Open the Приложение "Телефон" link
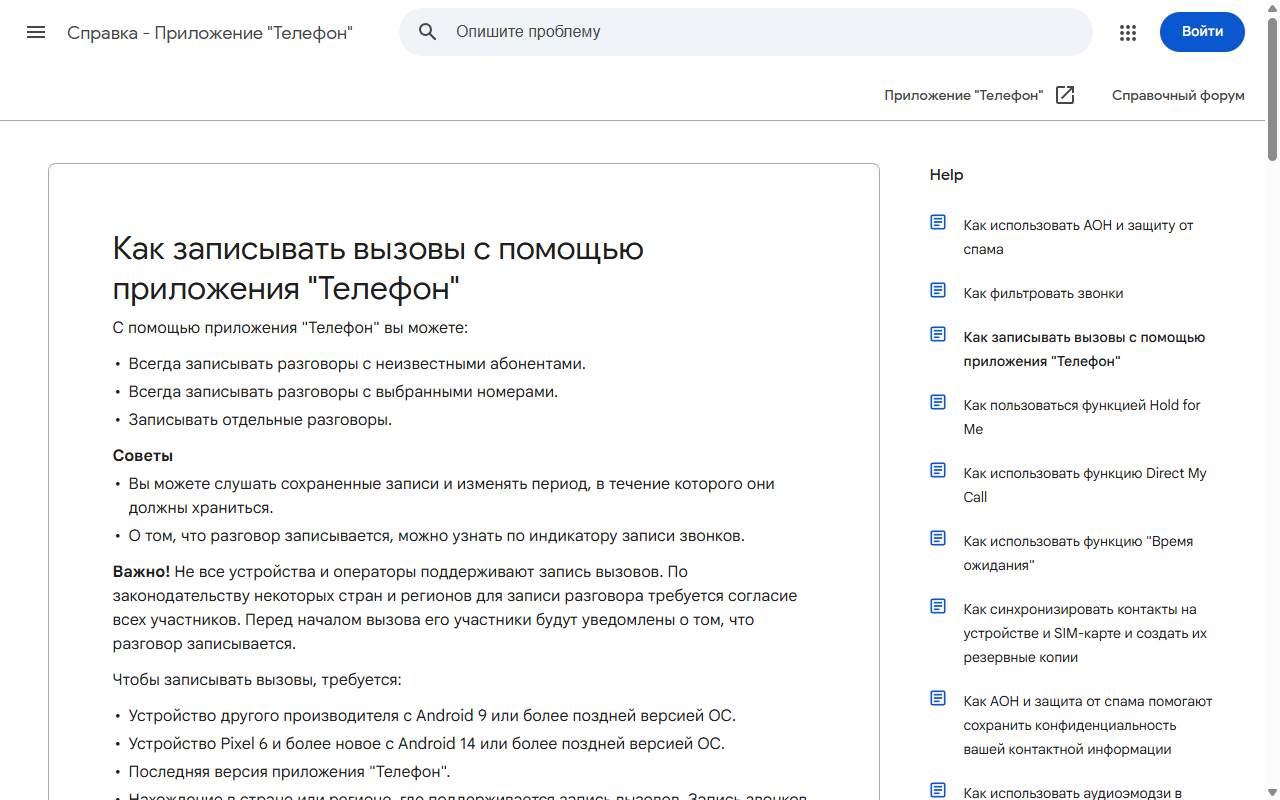1280x800 pixels. (x=963, y=95)
